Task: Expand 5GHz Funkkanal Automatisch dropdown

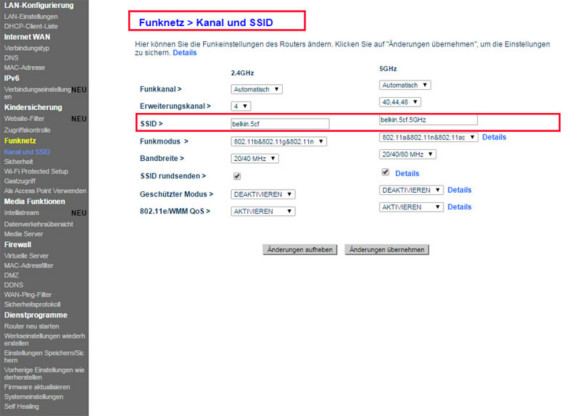Action: coord(405,85)
